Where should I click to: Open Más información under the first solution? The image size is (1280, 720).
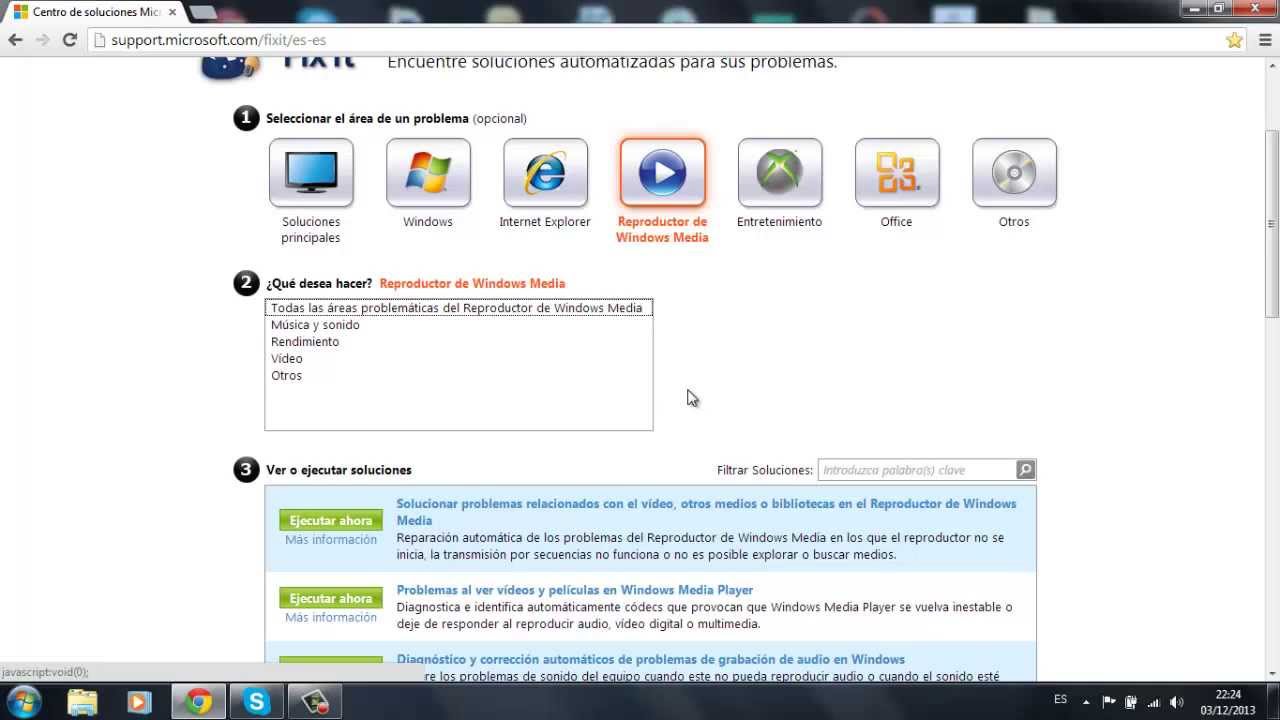coord(331,540)
